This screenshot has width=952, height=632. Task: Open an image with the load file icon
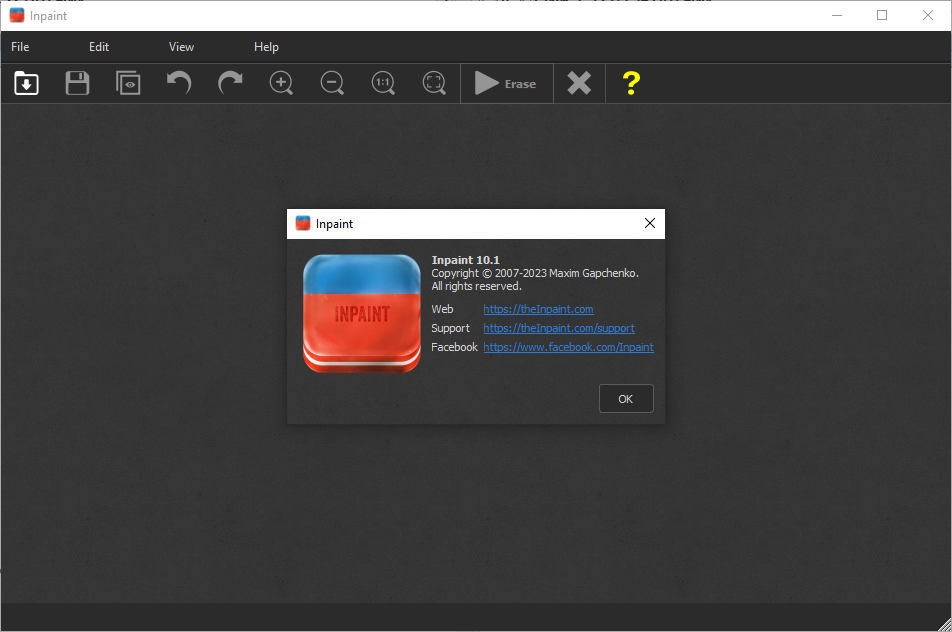26,83
